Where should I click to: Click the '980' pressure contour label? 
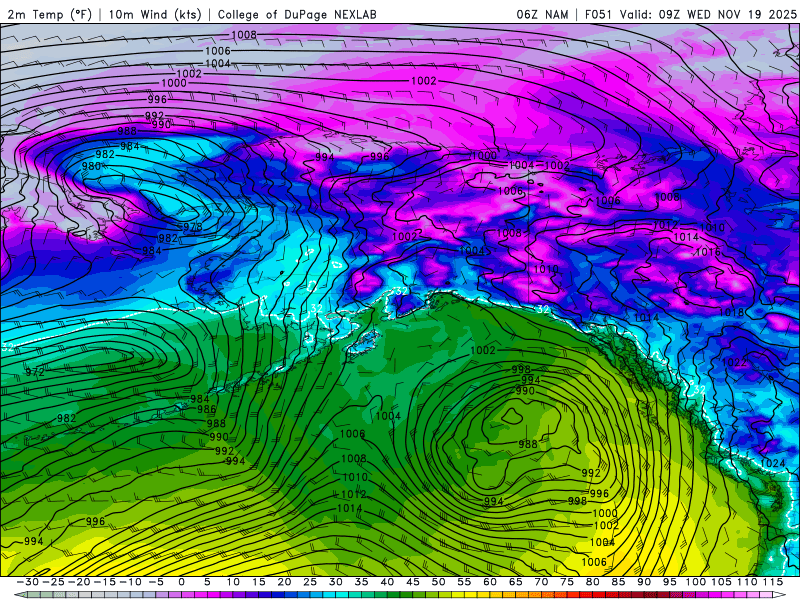coord(91,166)
